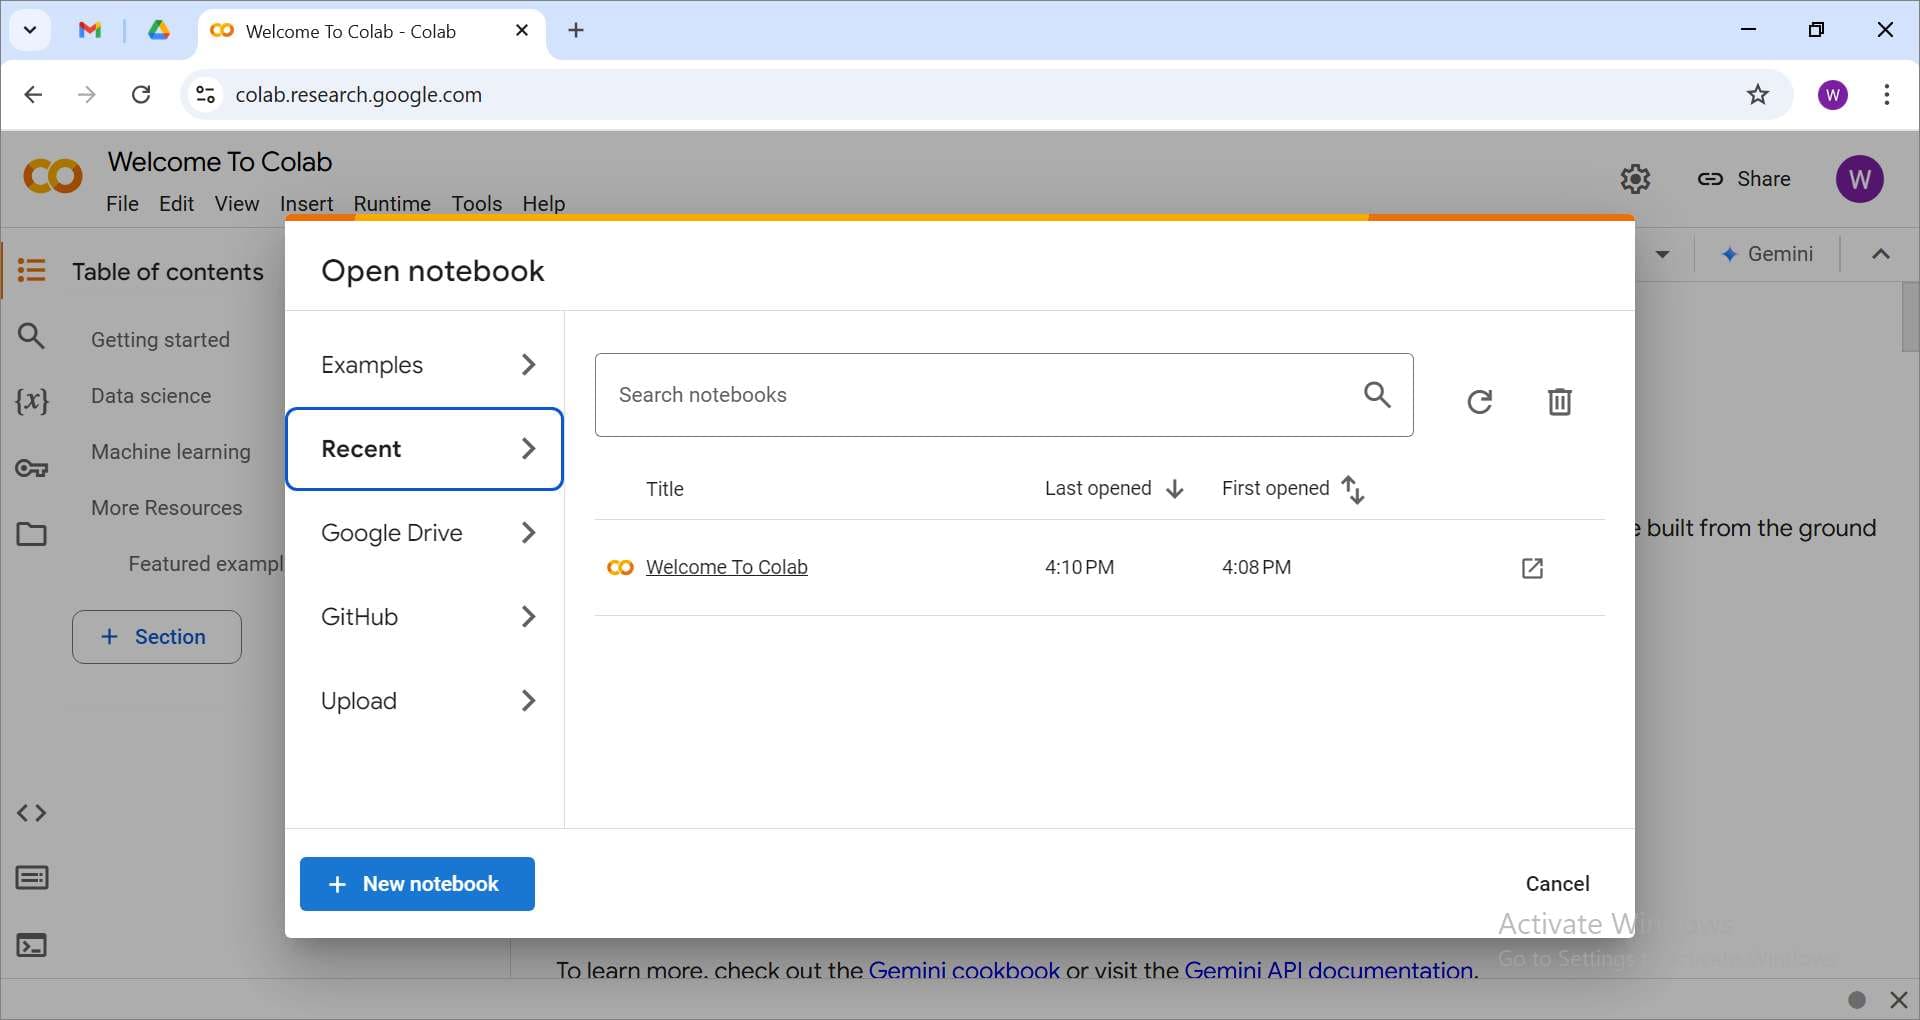Image resolution: width=1920 pixels, height=1020 pixels.
Task: Click the New notebook button
Action: pyautogui.click(x=417, y=884)
